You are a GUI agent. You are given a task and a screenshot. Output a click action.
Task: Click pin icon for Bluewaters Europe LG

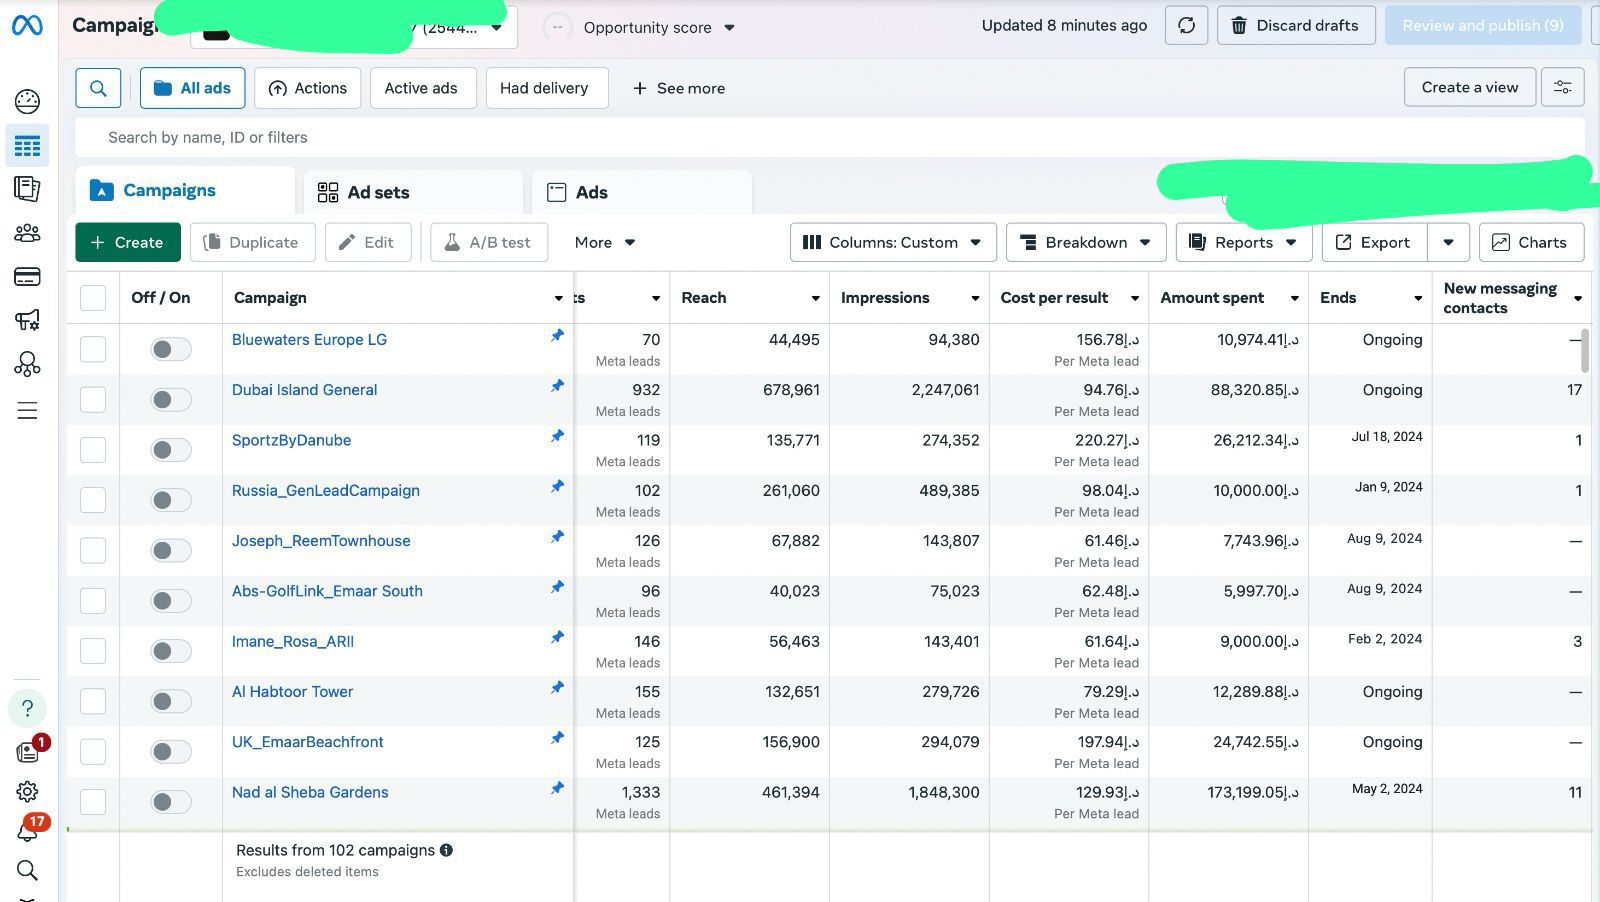point(557,336)
